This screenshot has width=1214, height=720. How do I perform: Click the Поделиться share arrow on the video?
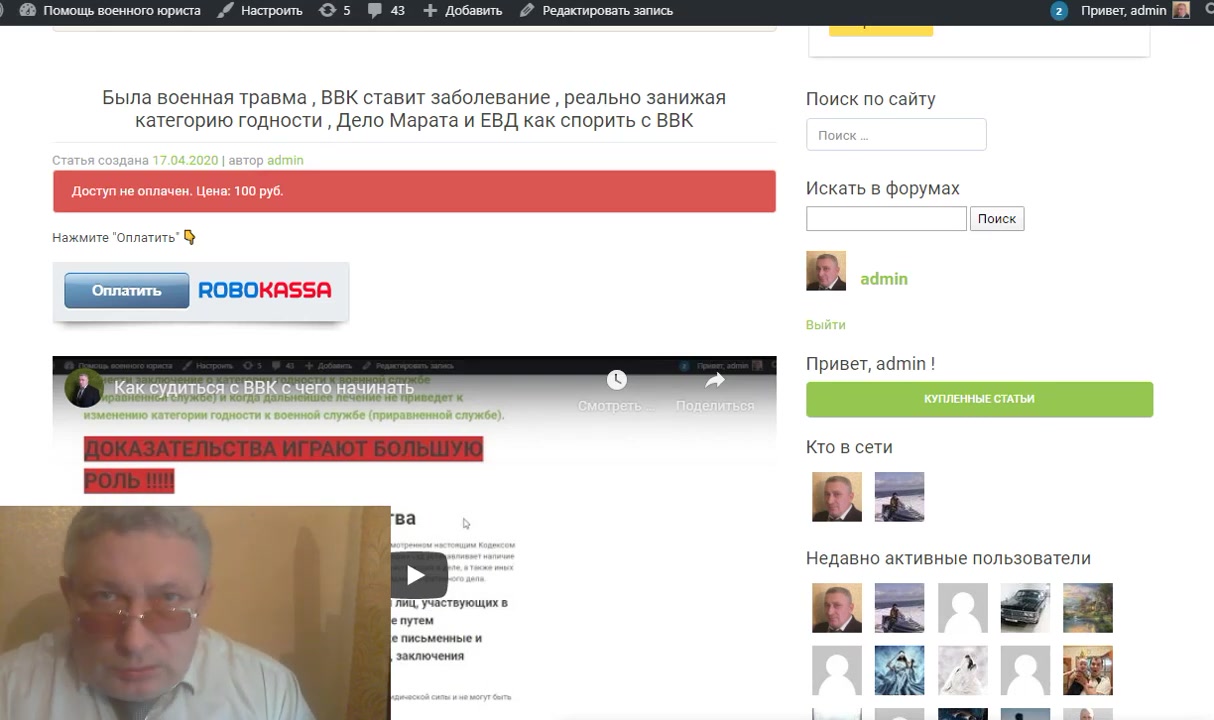(714, 380)
